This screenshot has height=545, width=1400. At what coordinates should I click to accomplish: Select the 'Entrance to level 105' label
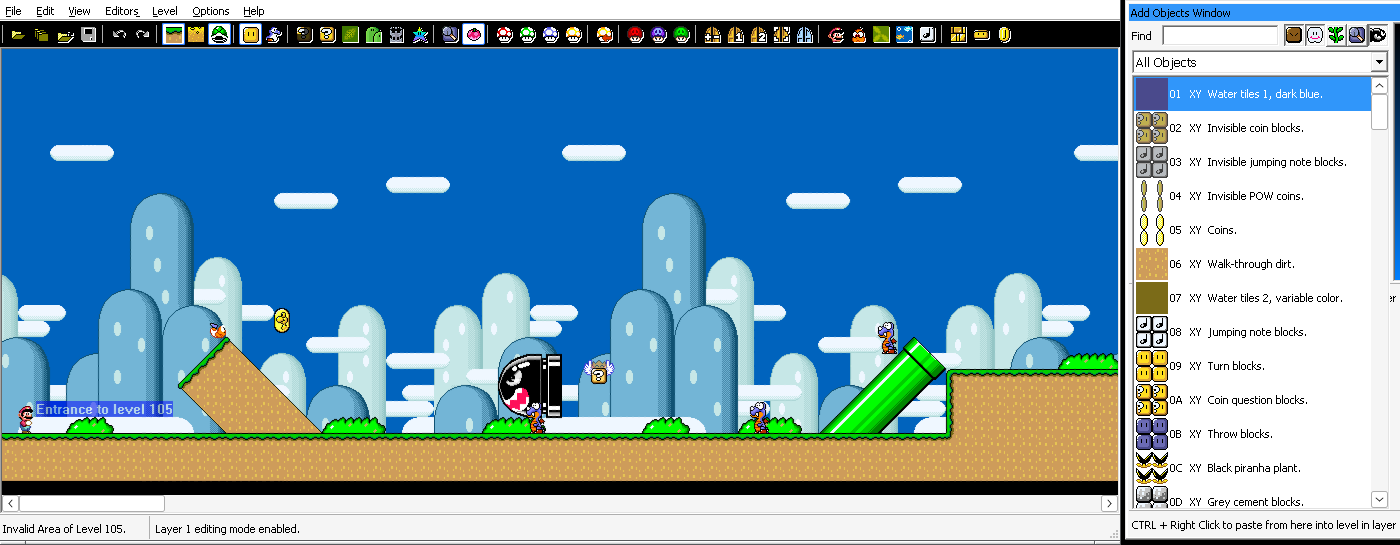[104, 409]
